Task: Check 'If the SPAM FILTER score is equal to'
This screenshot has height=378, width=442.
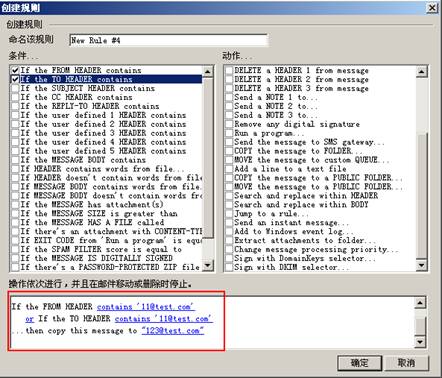Action: click(x=15, y=249)
